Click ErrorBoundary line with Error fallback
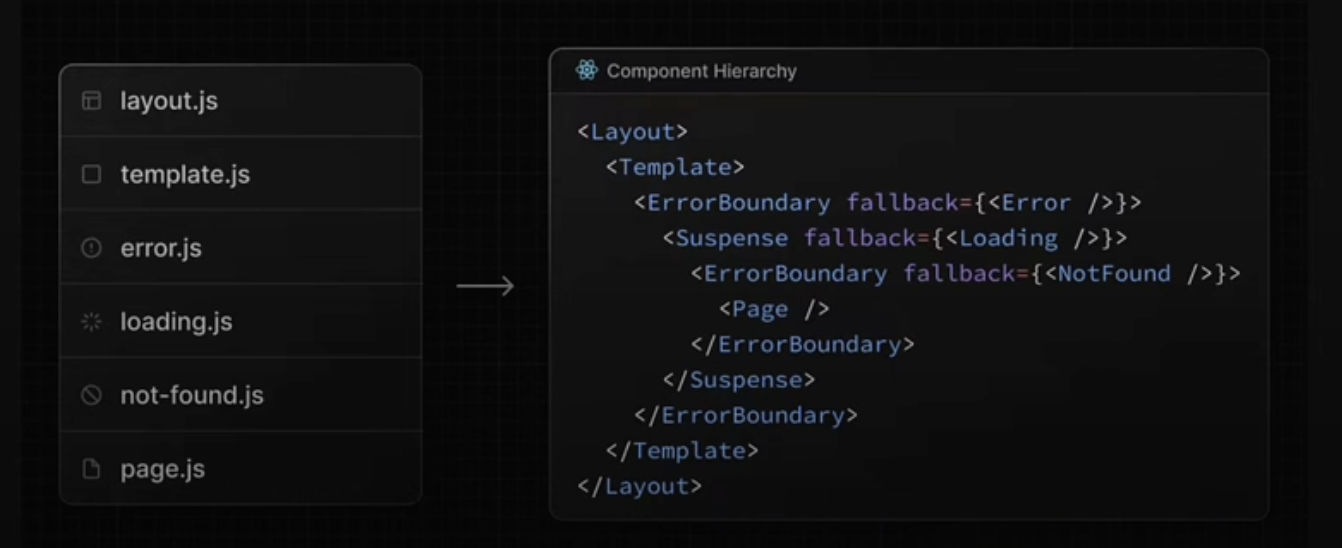The height and width of the screenshot is (548, 1342). pos(888,203)
